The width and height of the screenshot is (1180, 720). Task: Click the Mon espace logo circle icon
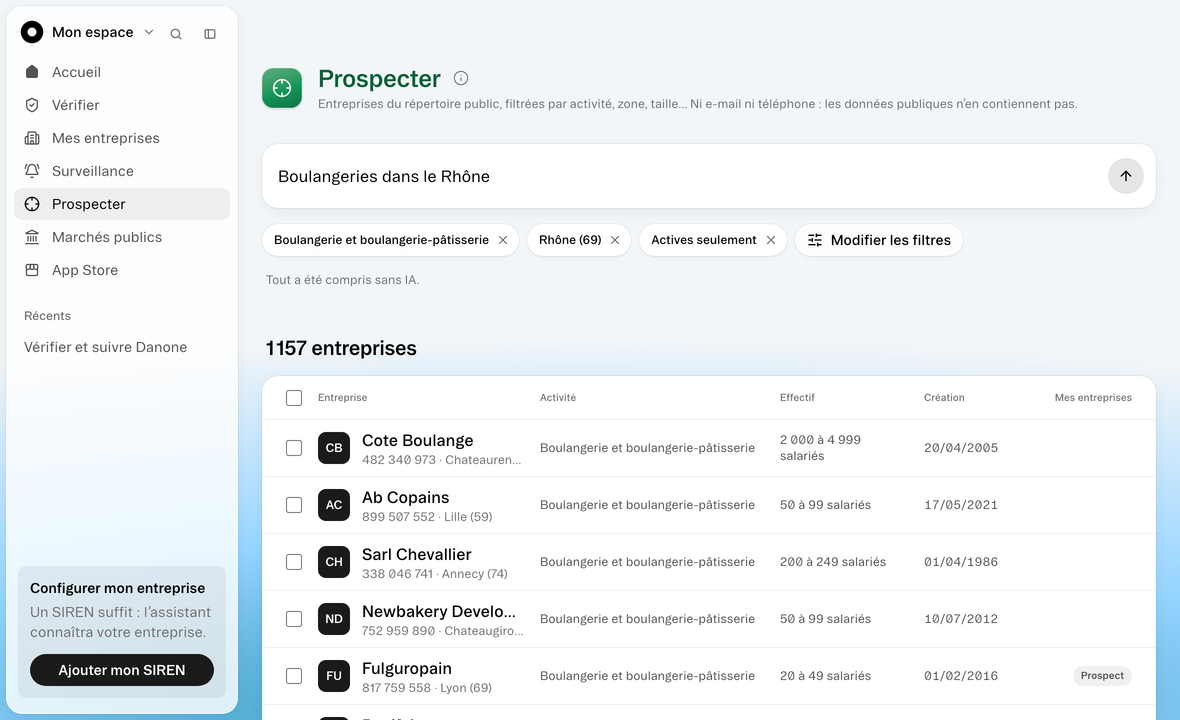32,32
